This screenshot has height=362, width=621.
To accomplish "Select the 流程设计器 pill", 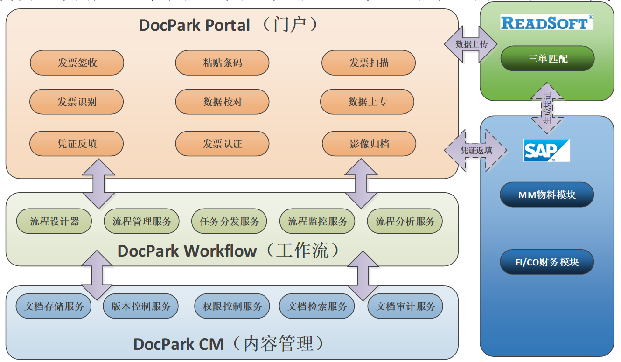I will pos(54,221).
